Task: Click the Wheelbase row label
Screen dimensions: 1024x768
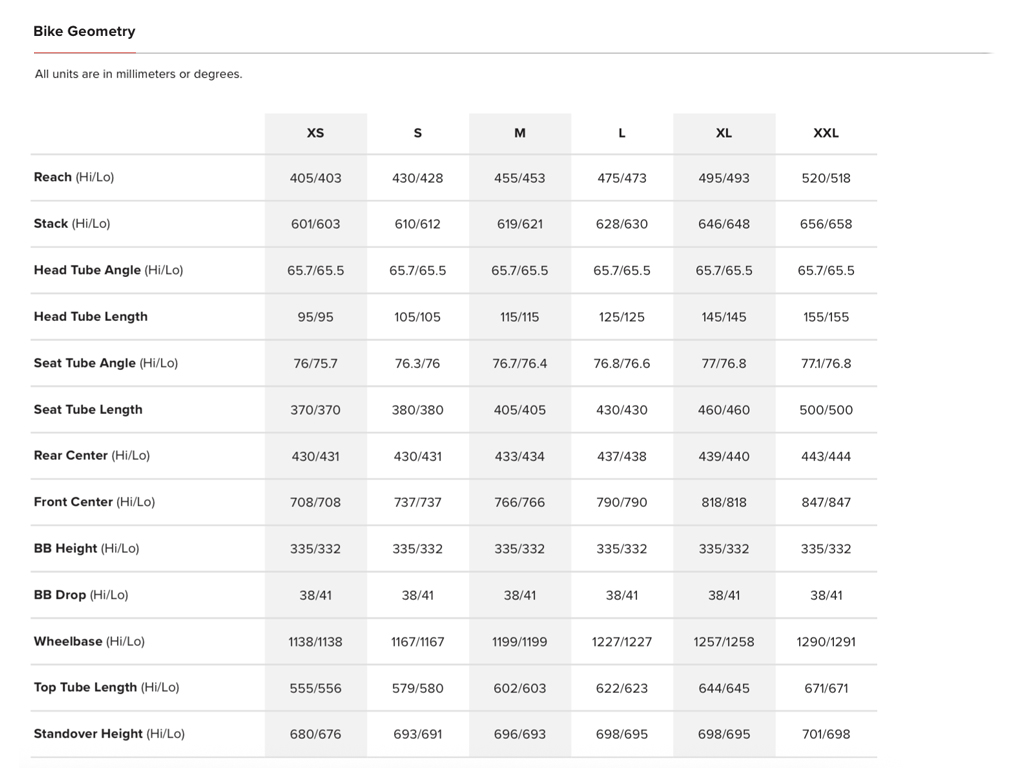Action: [89, 641]
